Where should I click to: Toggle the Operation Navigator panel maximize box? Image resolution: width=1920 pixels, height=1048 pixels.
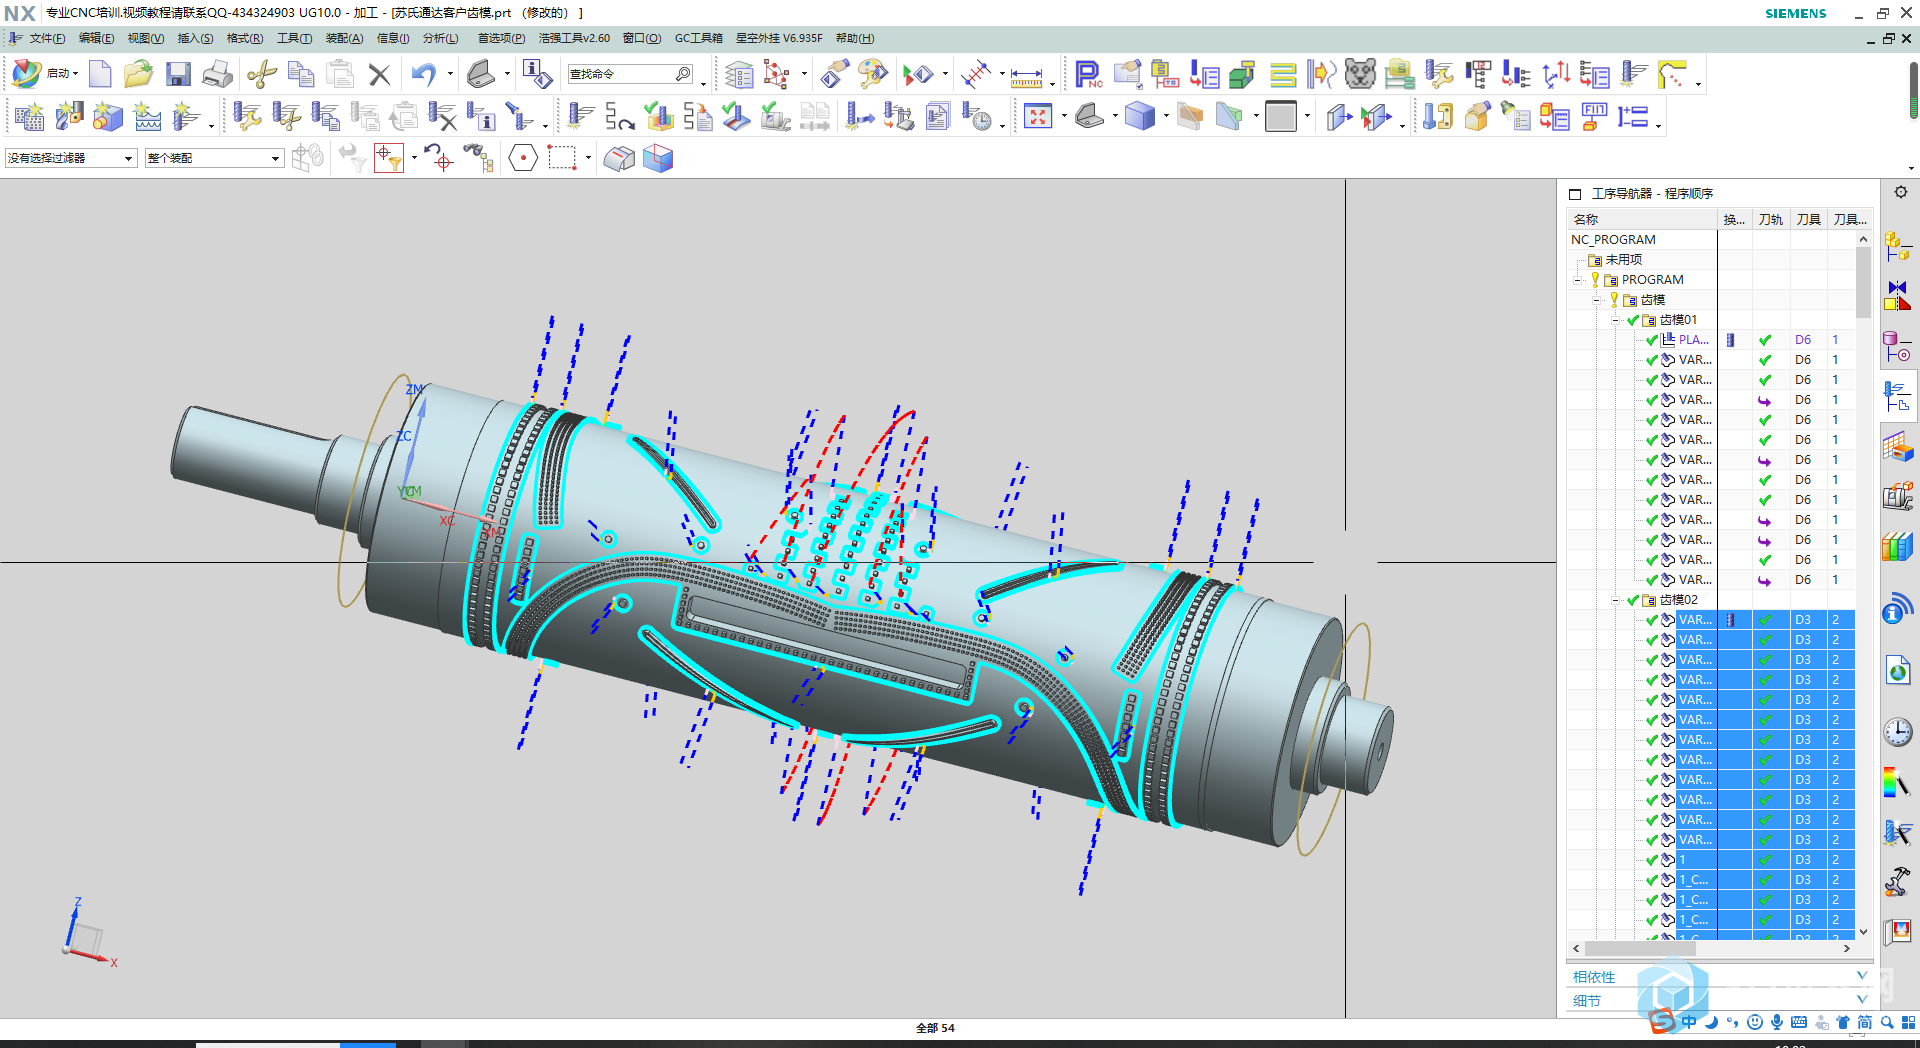(1575, 194)
